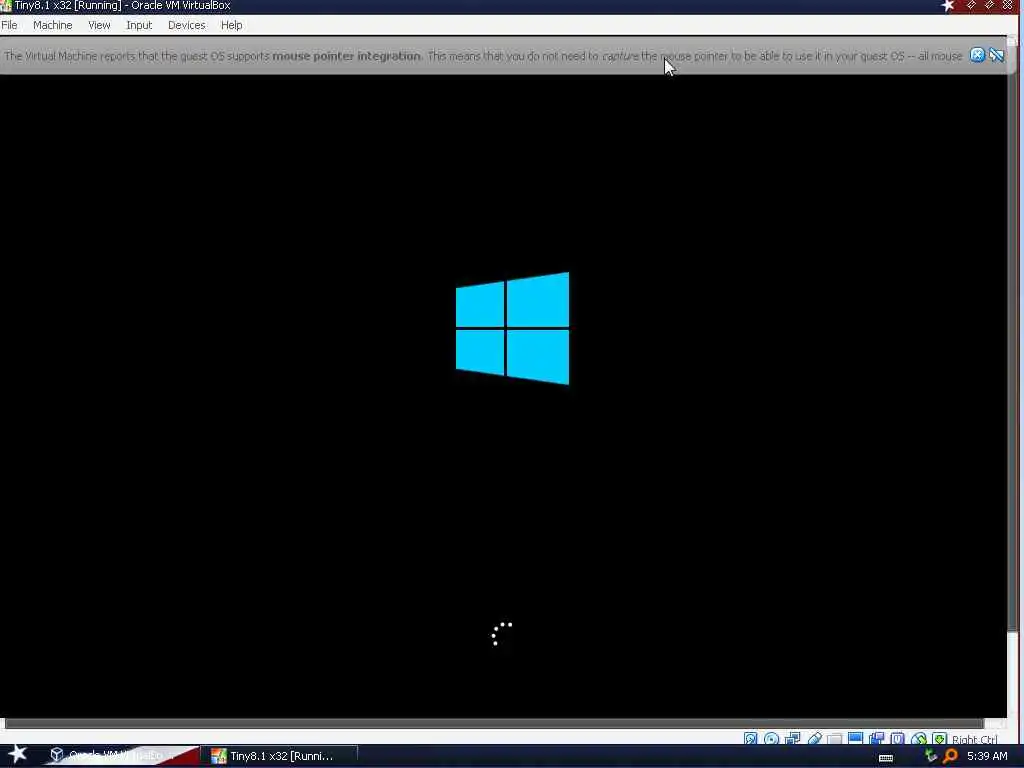This screenshot has width=1024, height=768.
Task: Click the VirtualBox icon in the title bar
Action: coord(6,6)
